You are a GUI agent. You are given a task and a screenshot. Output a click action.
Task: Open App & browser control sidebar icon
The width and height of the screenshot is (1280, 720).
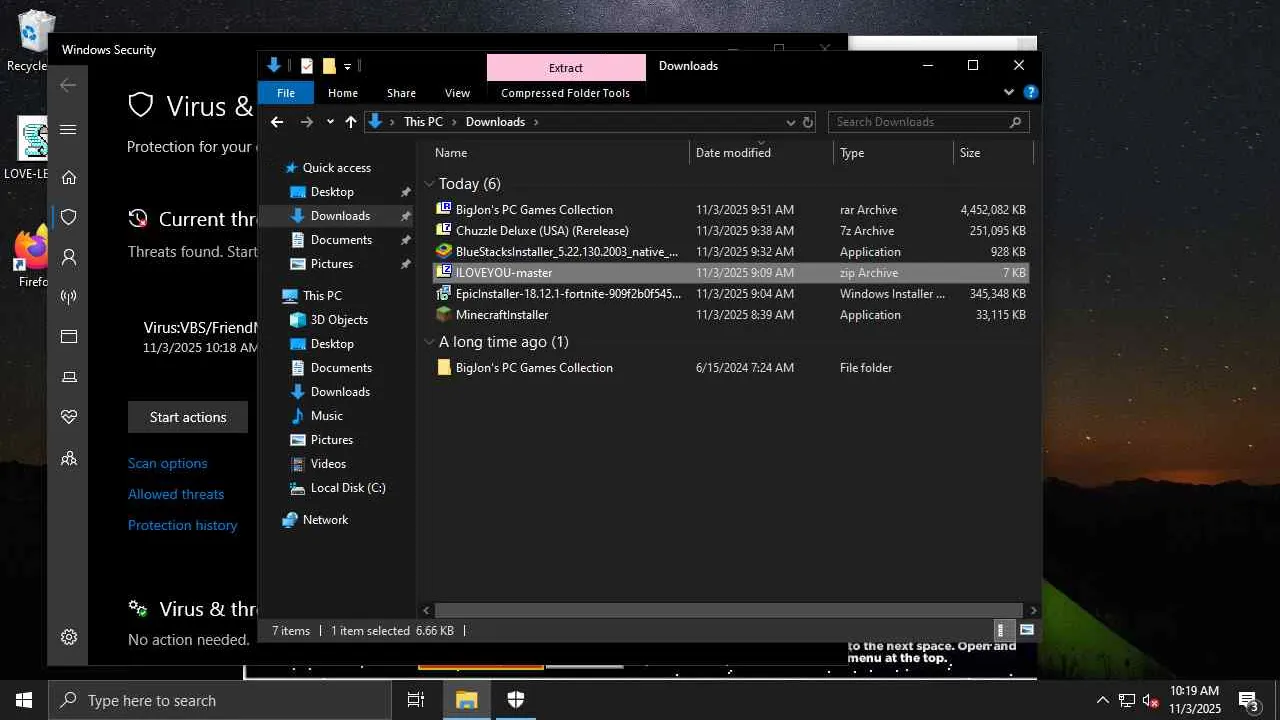pos(69,337)
